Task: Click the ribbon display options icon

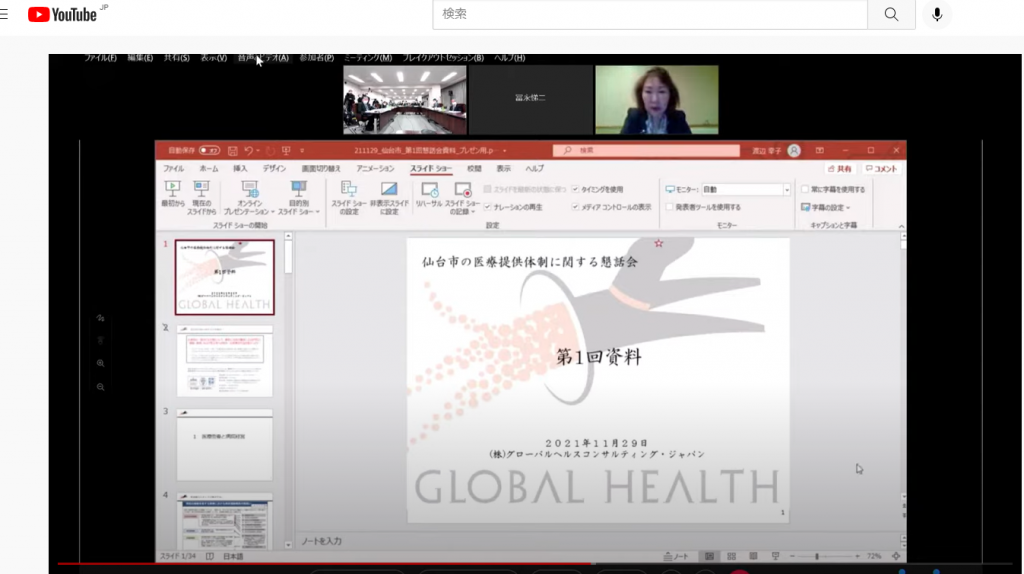Action: click(820, 151)
